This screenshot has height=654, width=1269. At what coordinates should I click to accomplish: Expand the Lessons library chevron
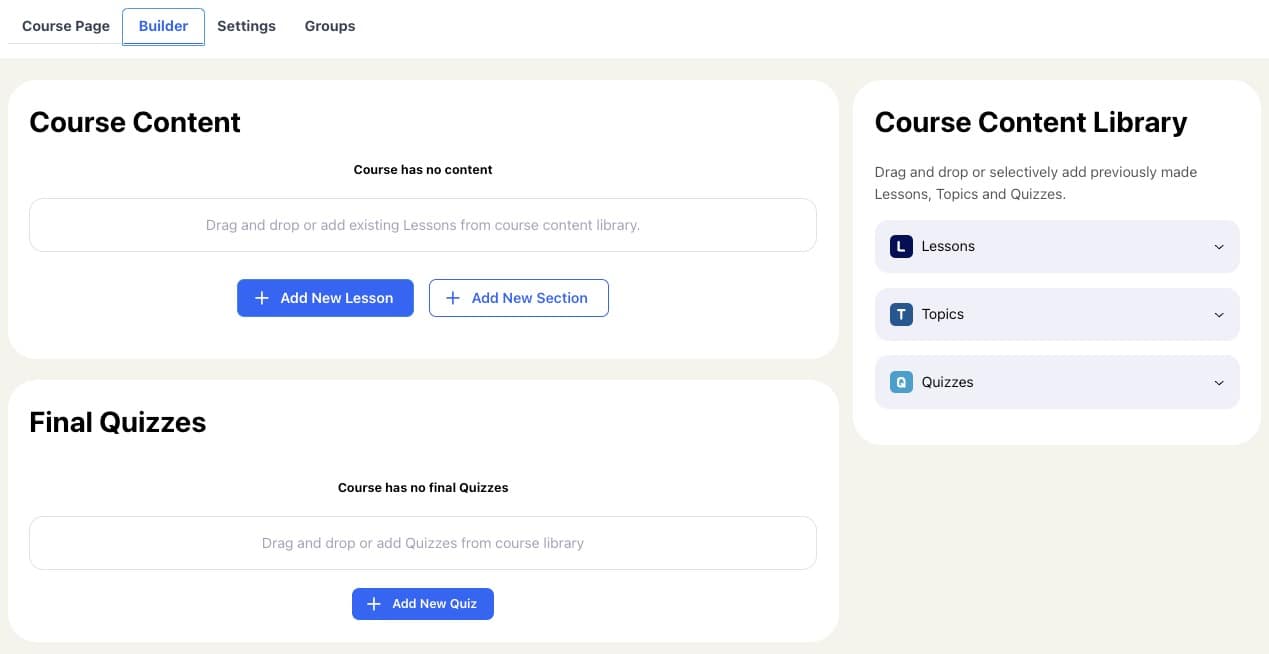[1219, 247]
